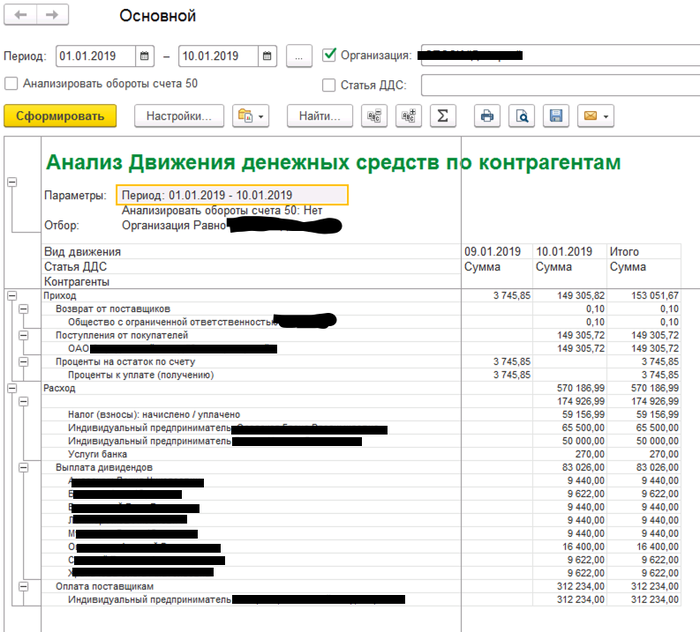
Task: Enable Анализировать обороты счета 50 checkbox
Action: (12, 84)
